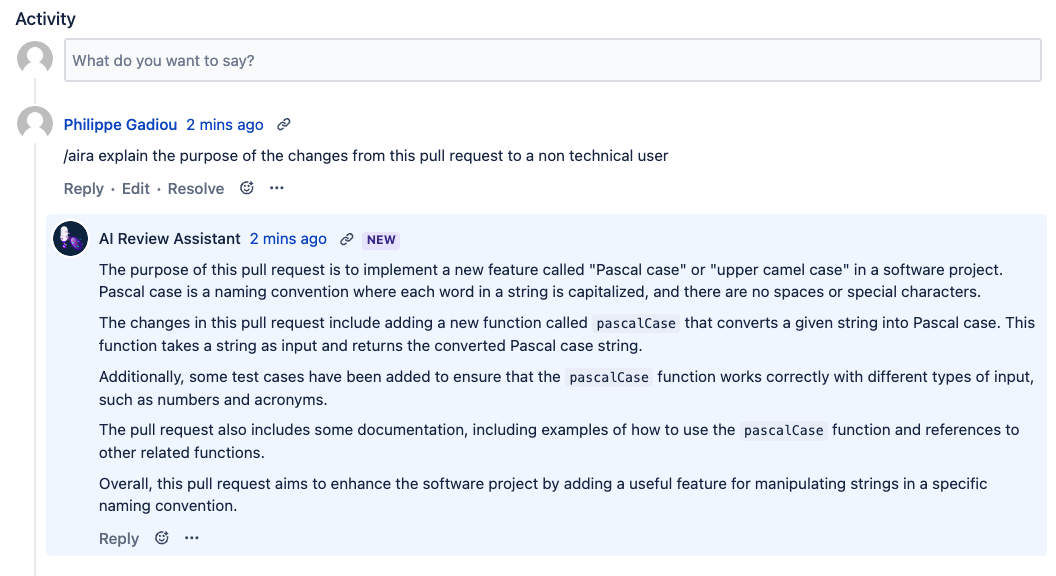Click the comment box "What do you want to say?"
Screen dimensions: 1056x576
(x=552, y=61)
